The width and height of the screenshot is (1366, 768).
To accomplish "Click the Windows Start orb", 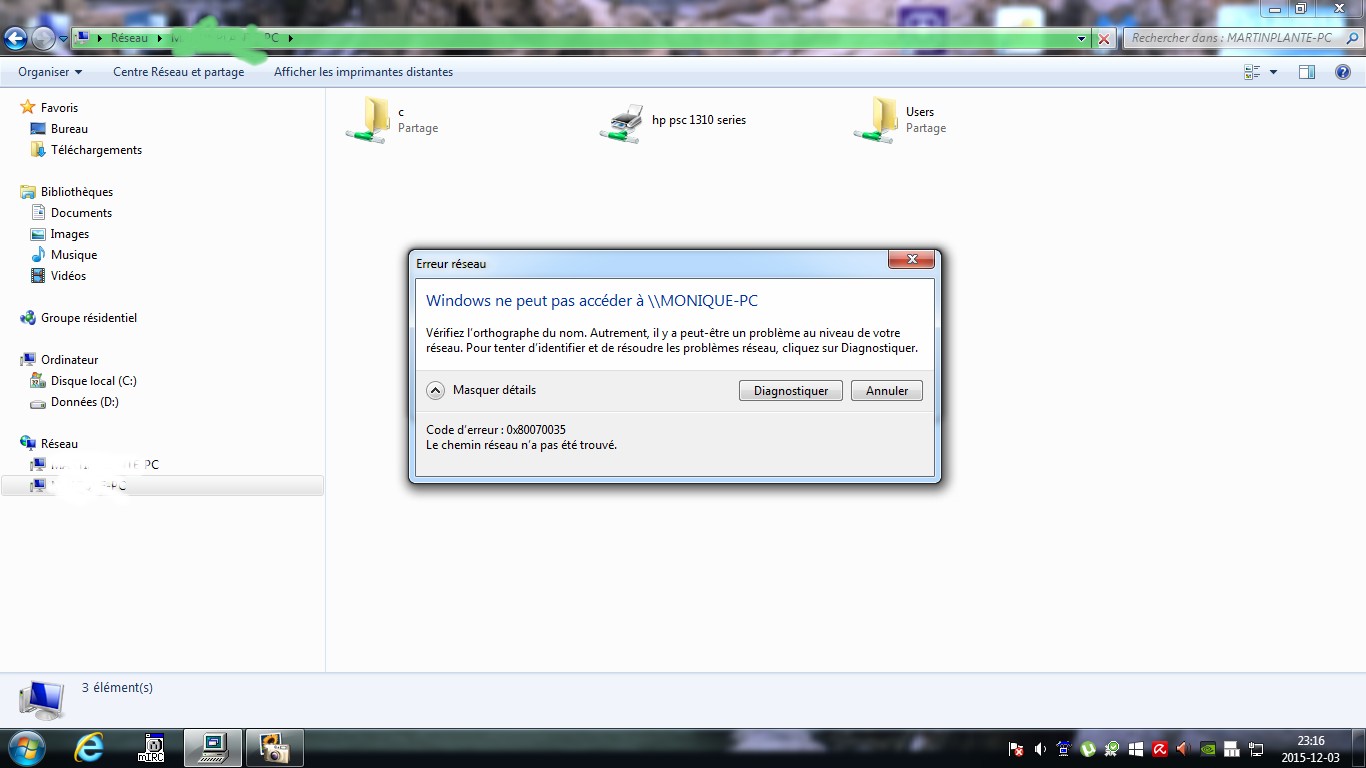I will coord(27,747).
